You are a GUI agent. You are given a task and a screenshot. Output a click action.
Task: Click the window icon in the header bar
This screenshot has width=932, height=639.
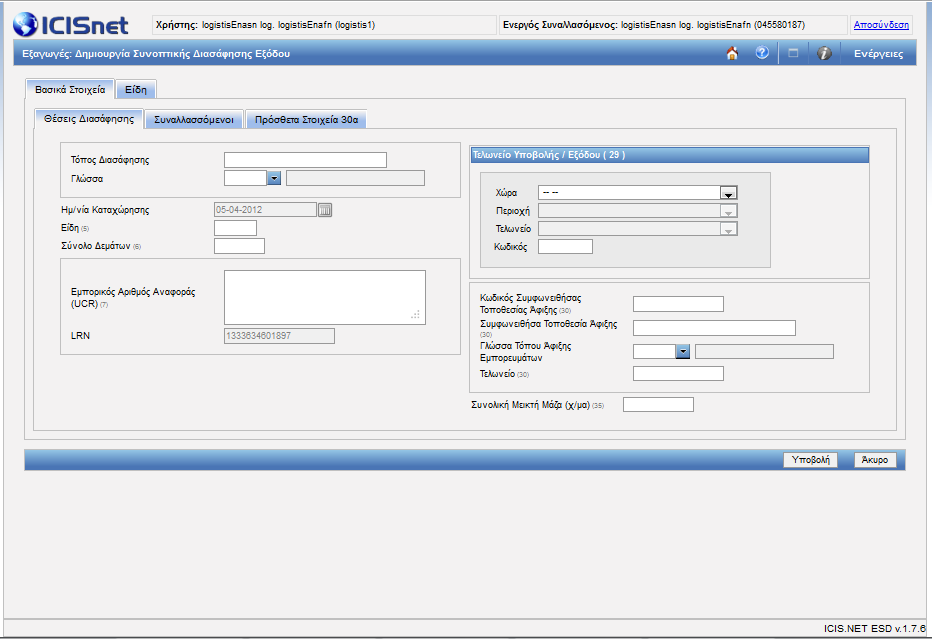tap(793, 53)
